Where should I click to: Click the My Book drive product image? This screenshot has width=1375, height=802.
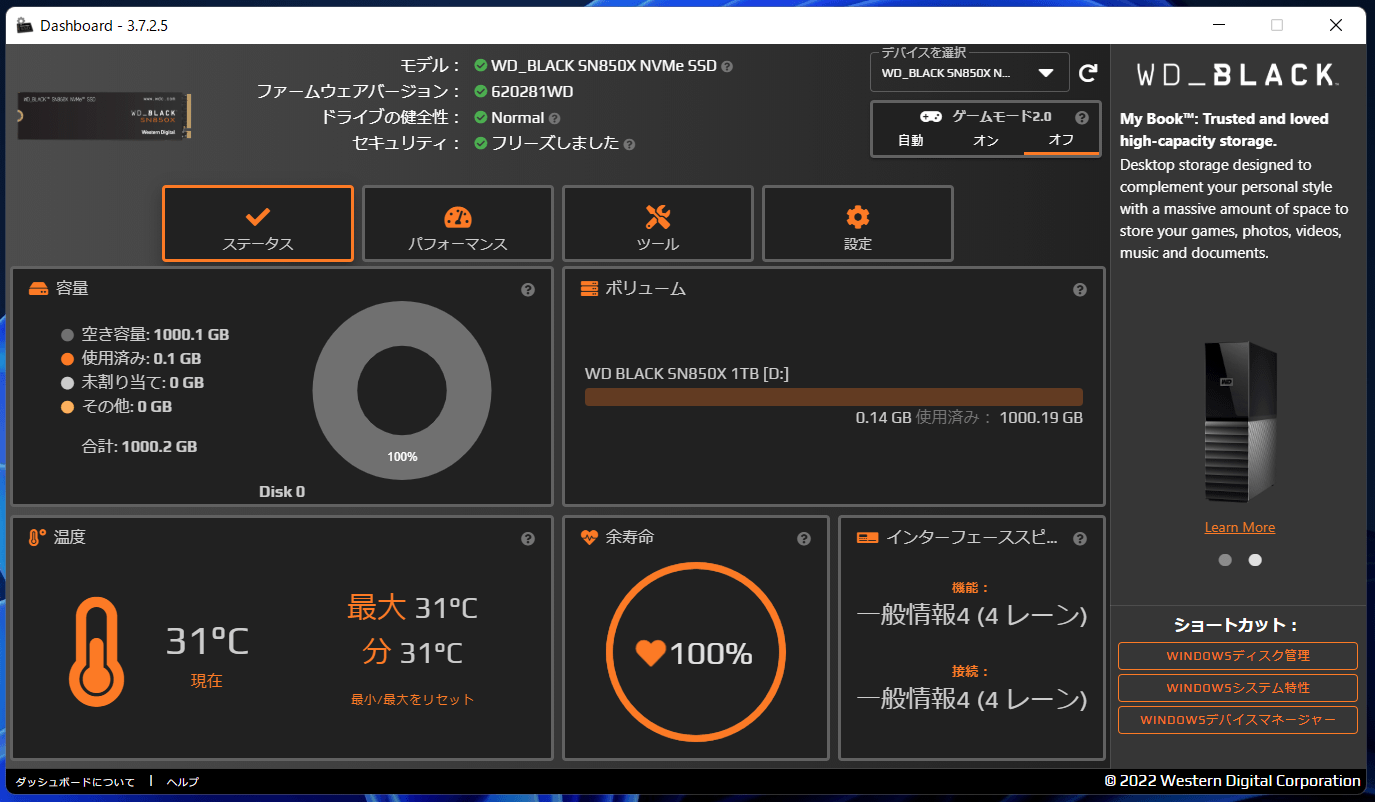pyautogui.click(x=1240, y=422)
